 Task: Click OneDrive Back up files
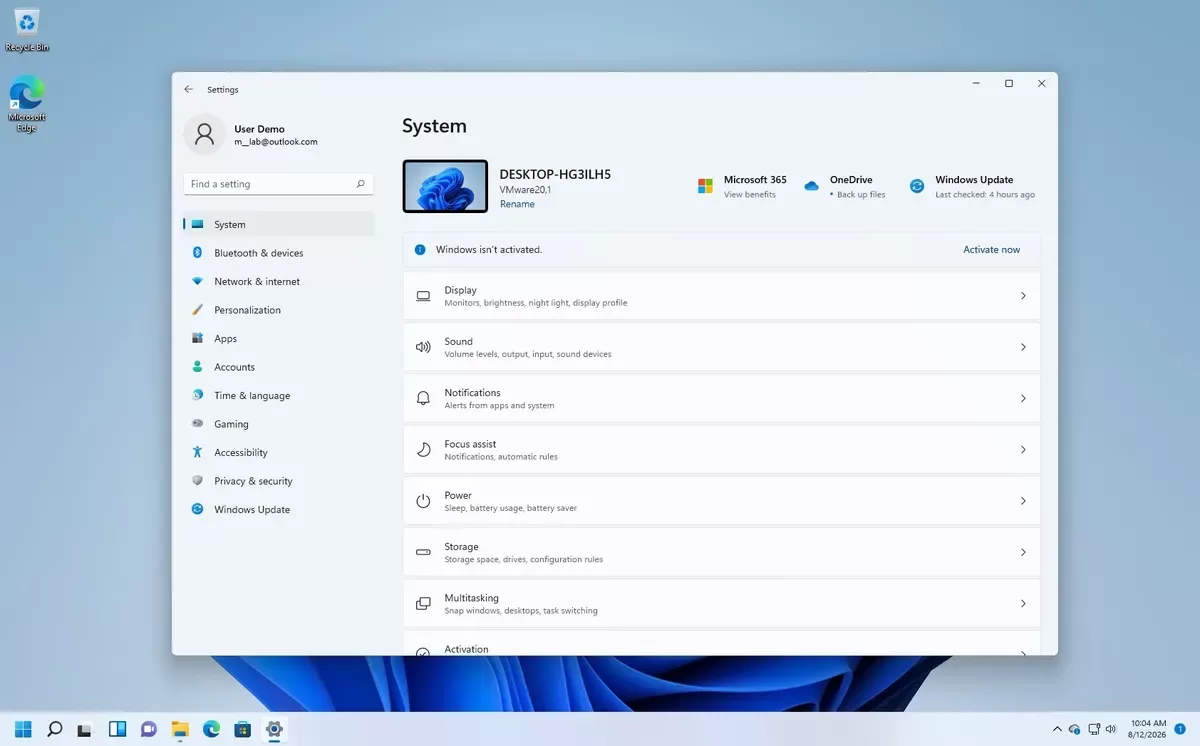pyautogui.click(x=861, y=195)
